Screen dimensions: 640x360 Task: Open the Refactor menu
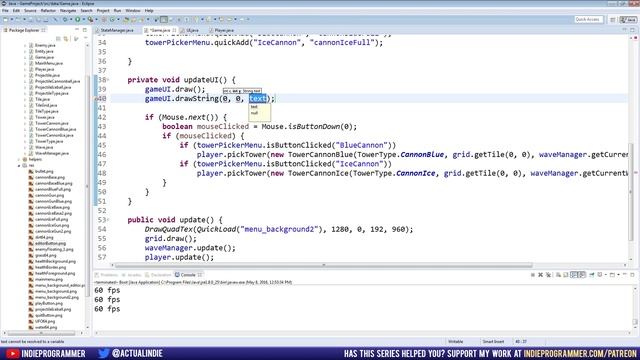point(48,11)
